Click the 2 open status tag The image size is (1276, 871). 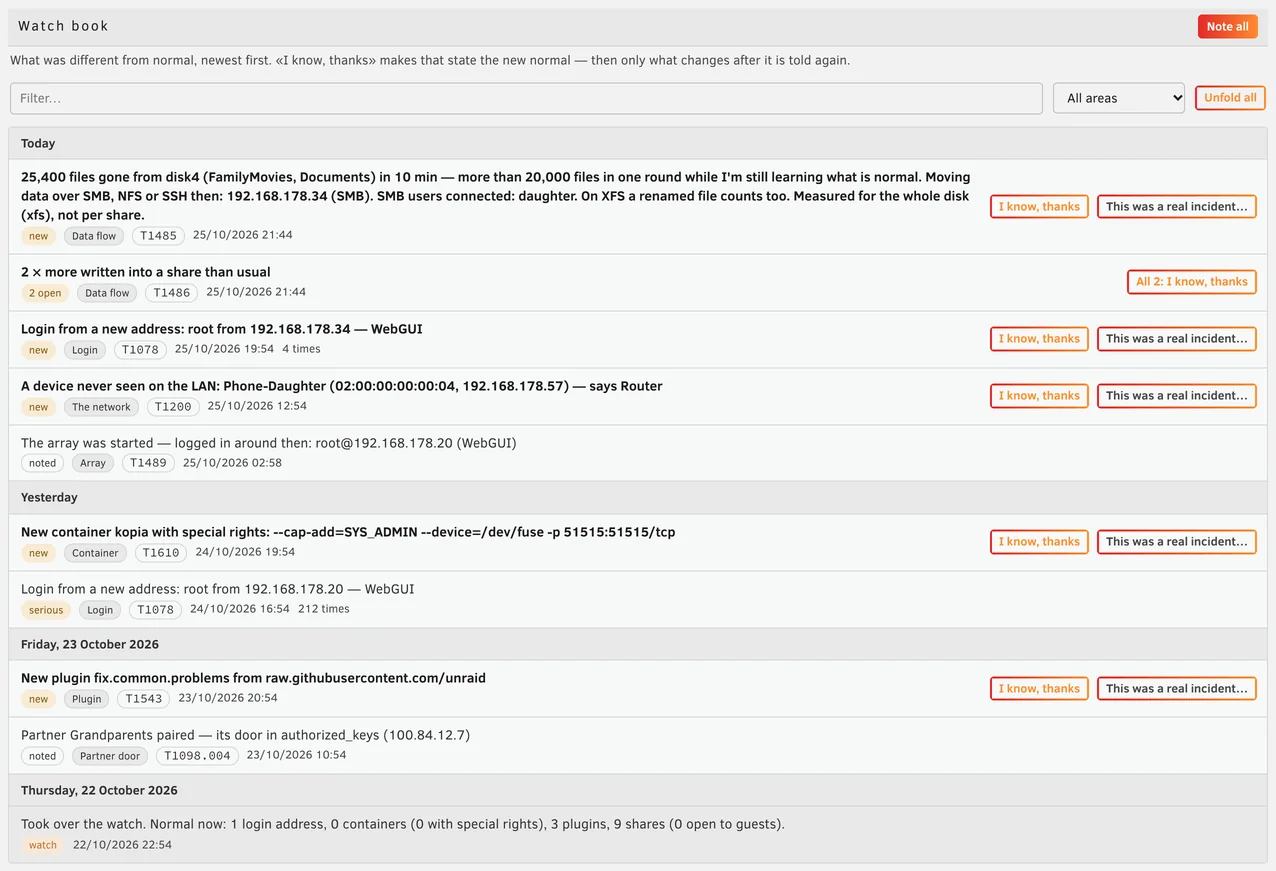tap(45, 293)
